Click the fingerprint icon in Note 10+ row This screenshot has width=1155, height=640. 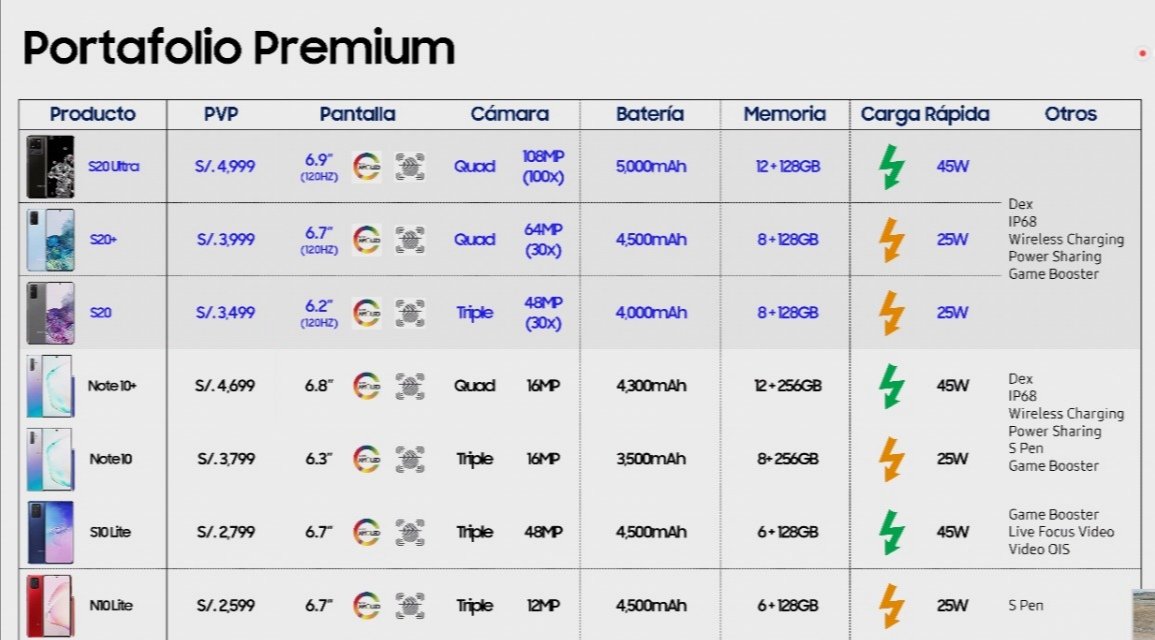[410, 386]
